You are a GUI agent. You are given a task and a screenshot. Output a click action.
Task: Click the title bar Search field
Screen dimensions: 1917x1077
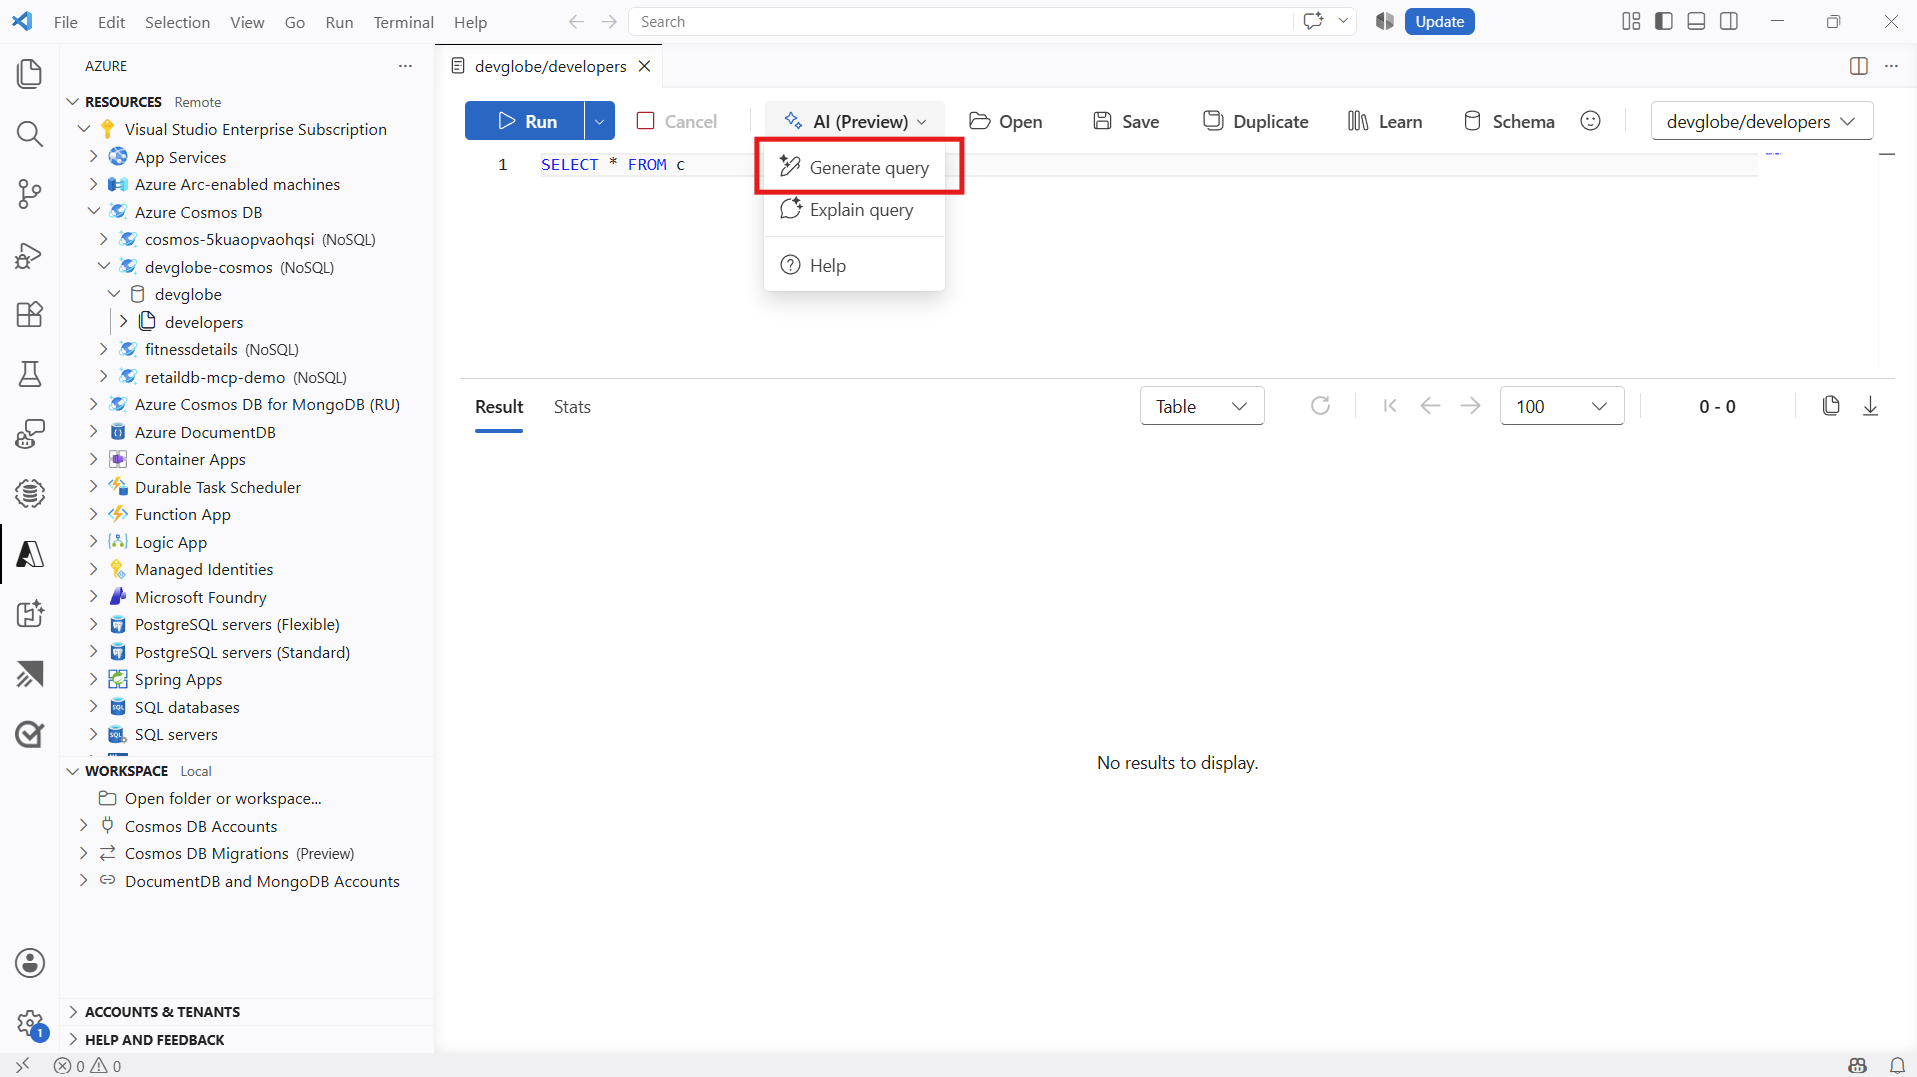pos(960,21)
